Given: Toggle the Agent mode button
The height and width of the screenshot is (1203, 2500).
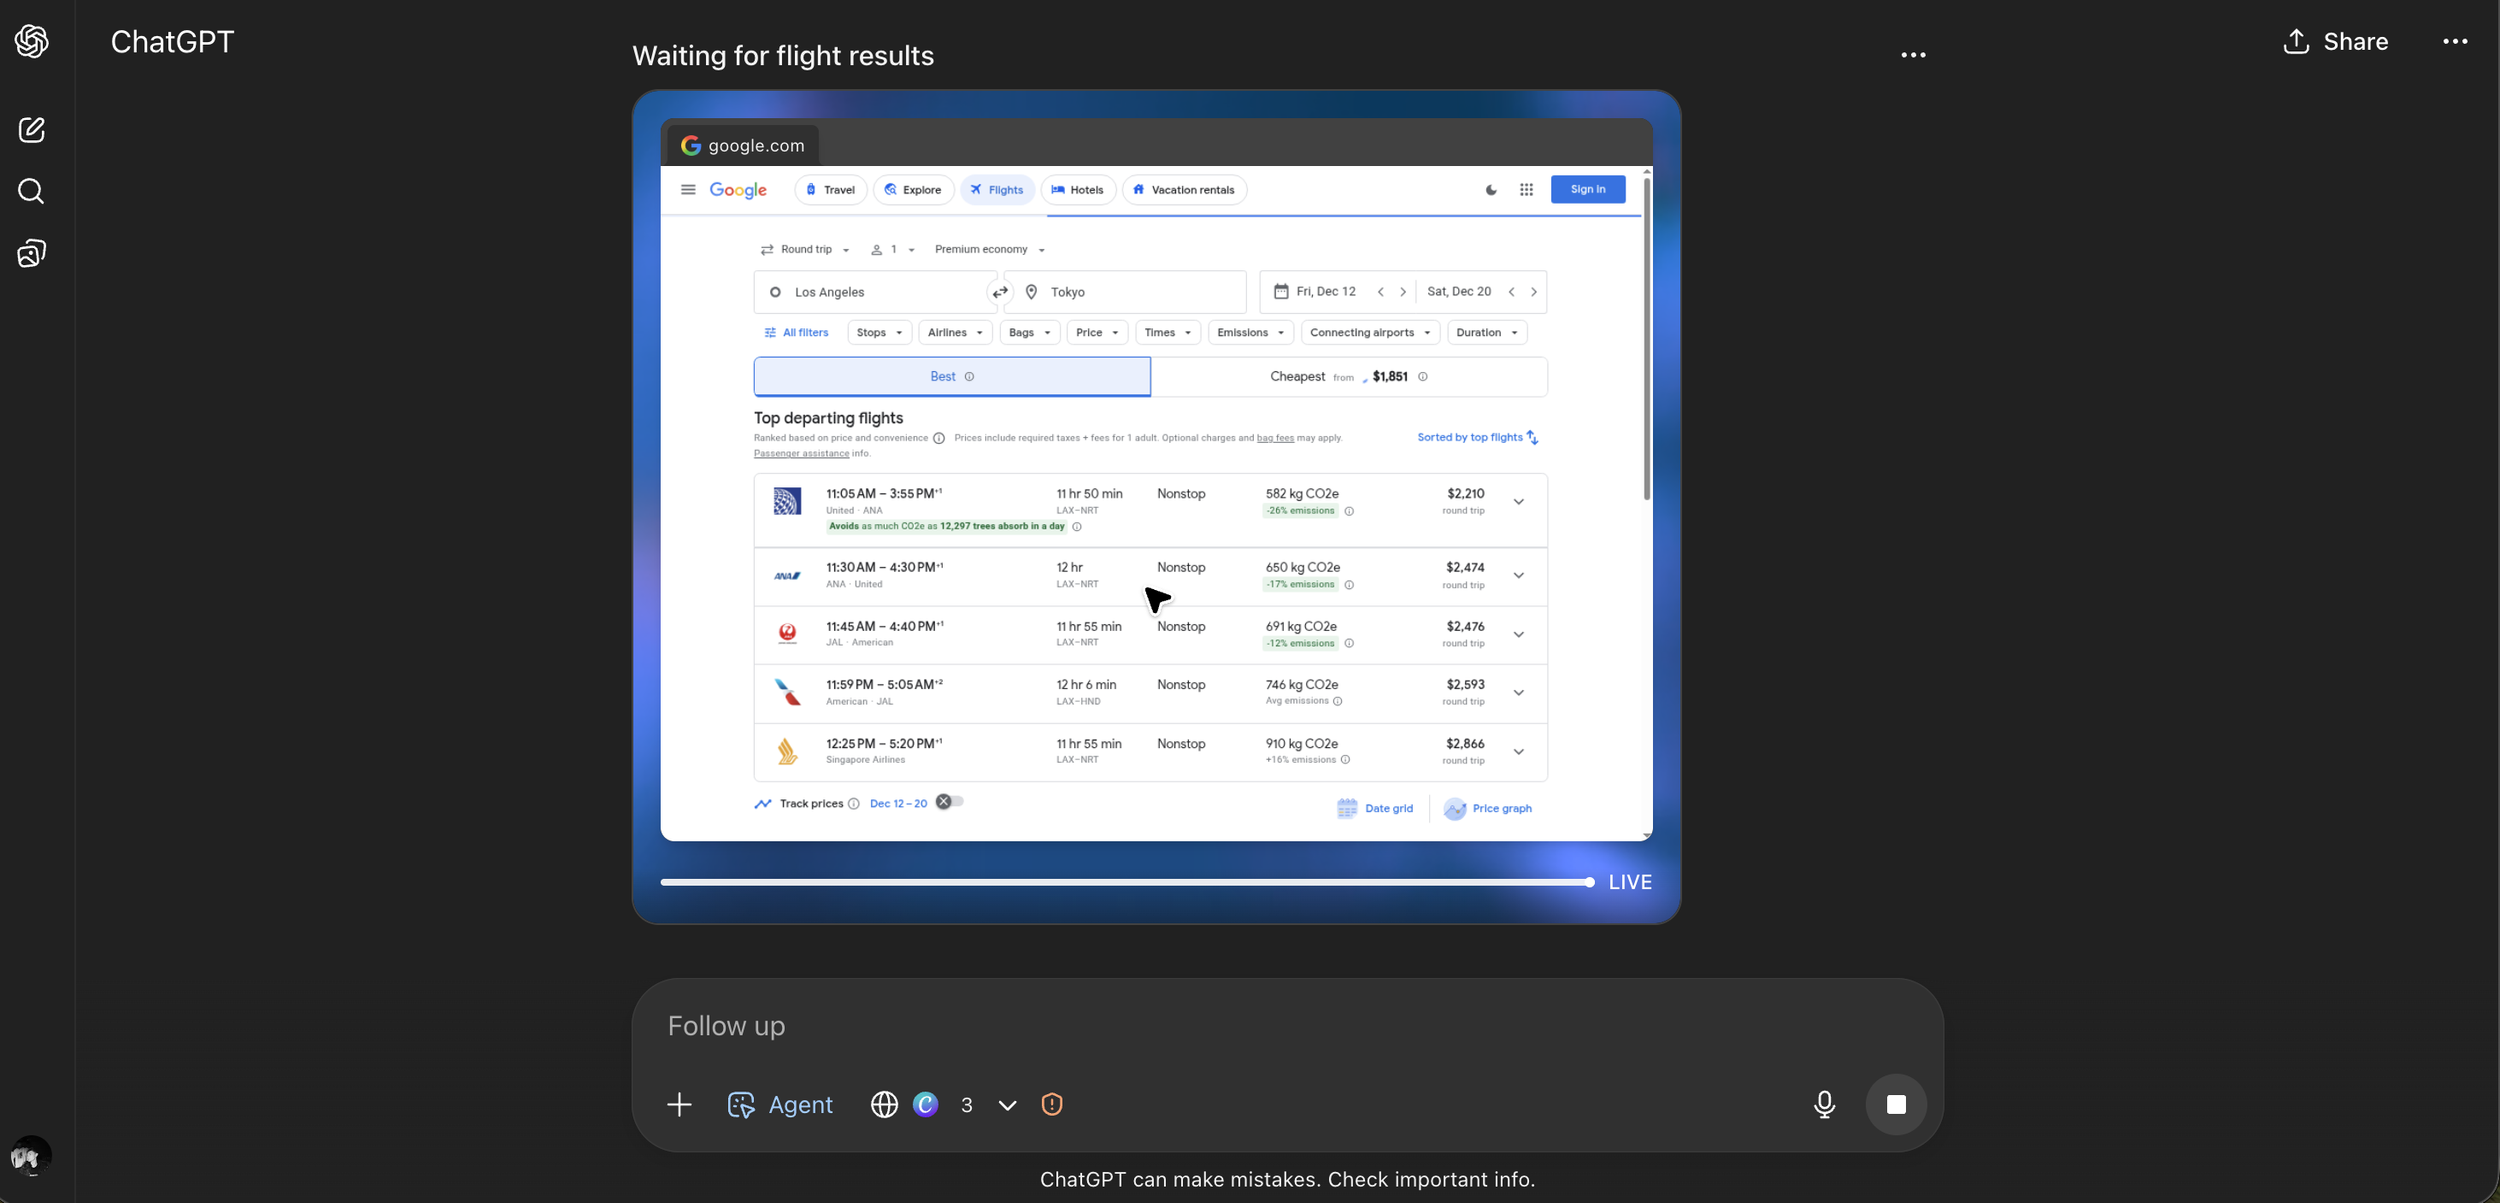Looking at the screenshot, I should click(x=780, y=1104).
